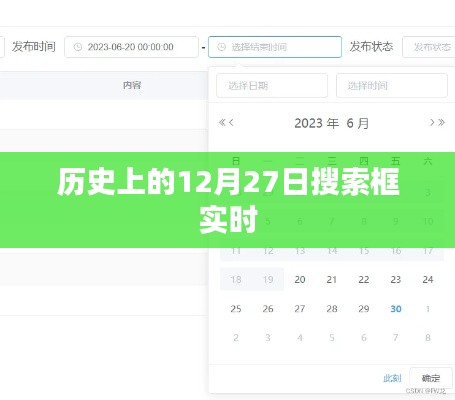Pick date 22 in the calendar
This screenshot has width=455, height=400.
point(364,279)
